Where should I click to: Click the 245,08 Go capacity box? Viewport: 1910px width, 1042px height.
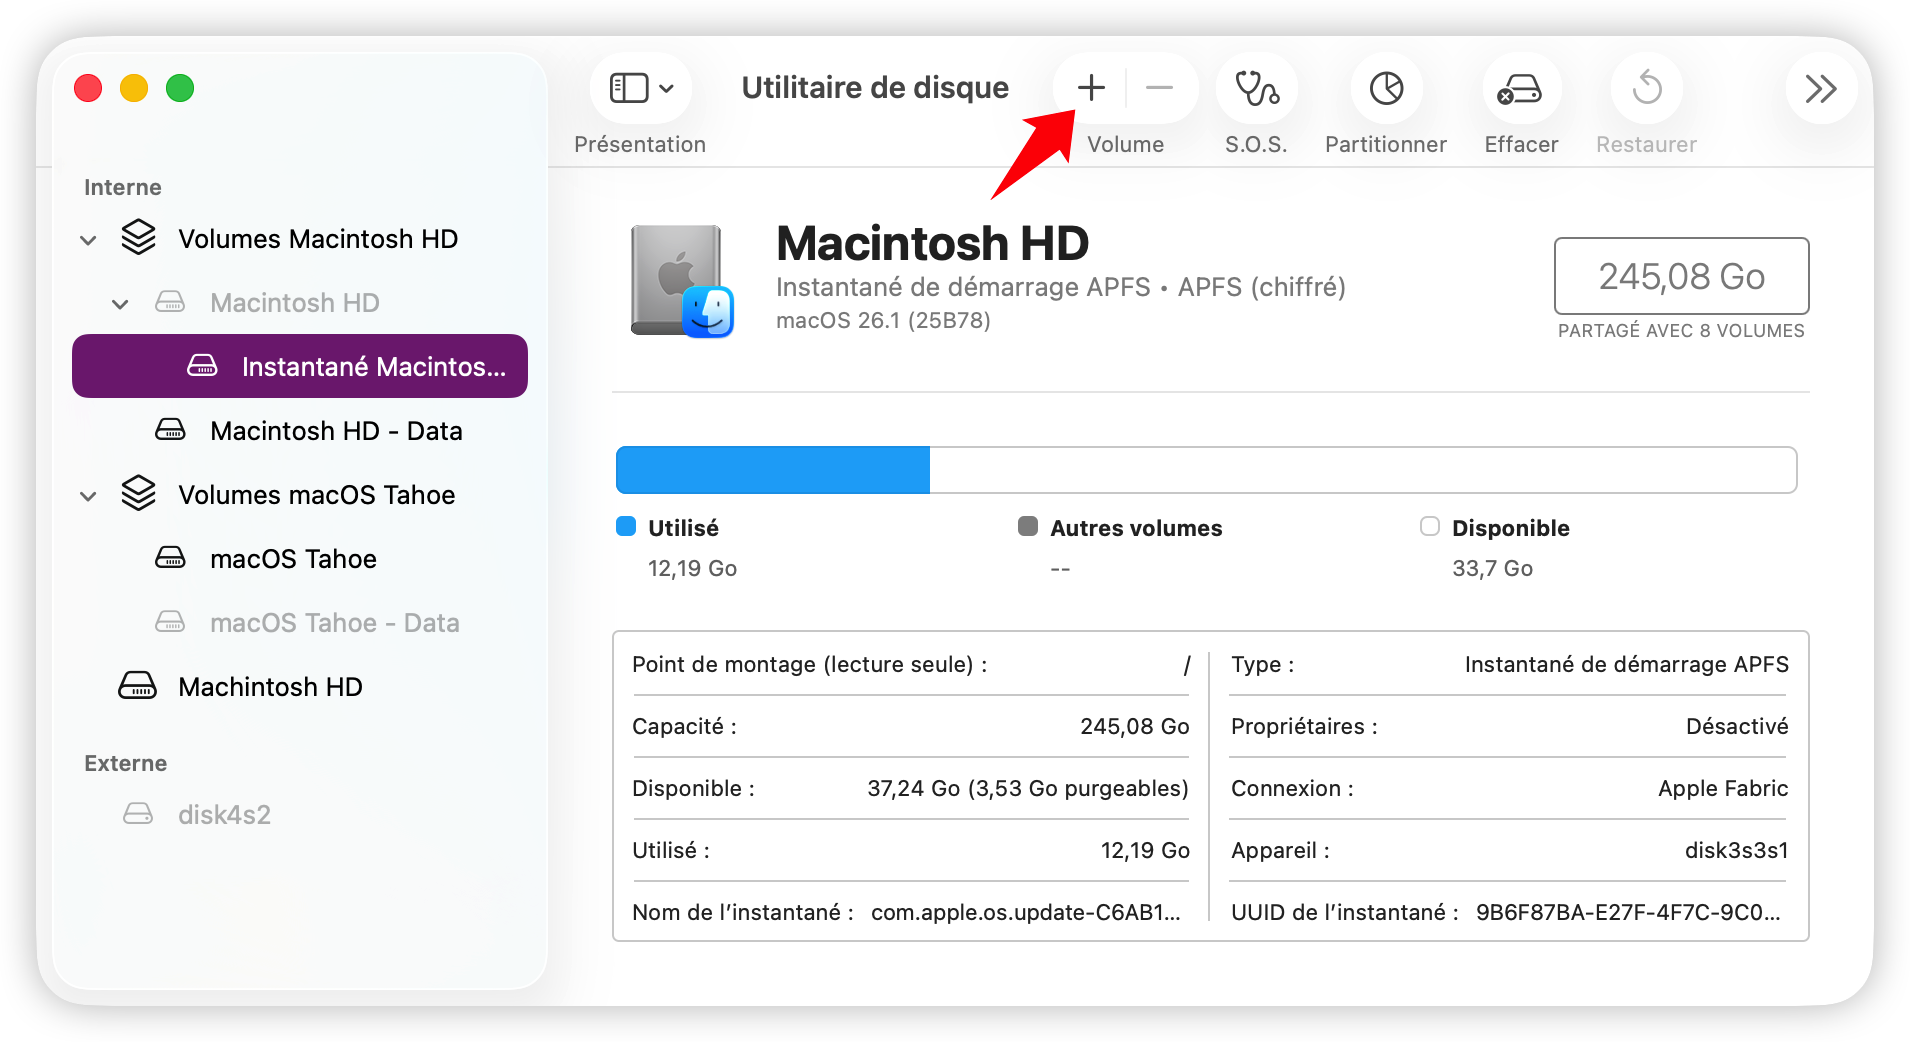click(1681, 276)
